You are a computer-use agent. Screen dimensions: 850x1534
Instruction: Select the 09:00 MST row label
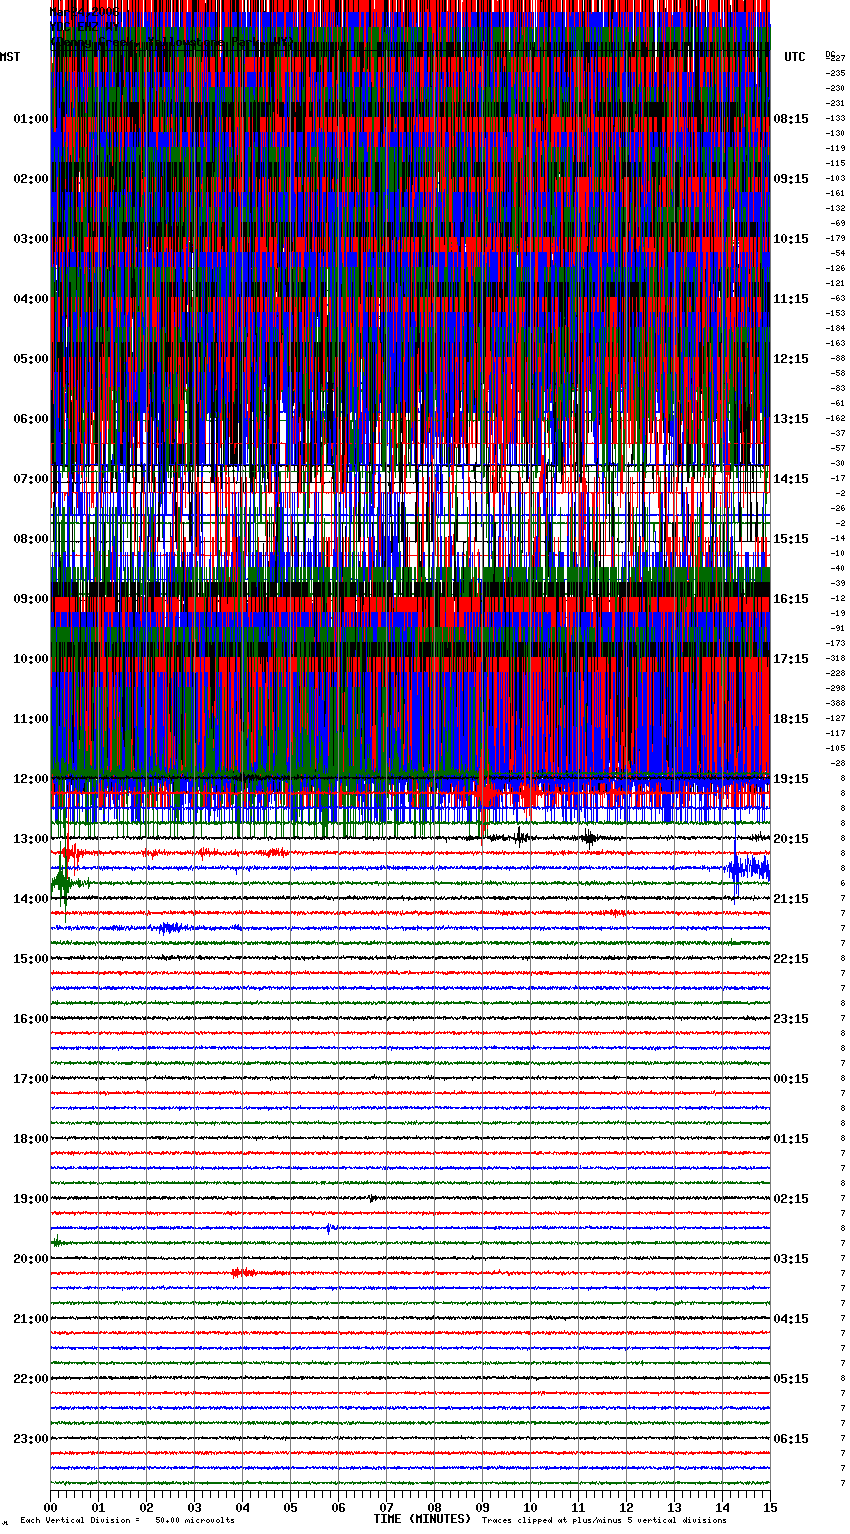click(x=31, y=599)
